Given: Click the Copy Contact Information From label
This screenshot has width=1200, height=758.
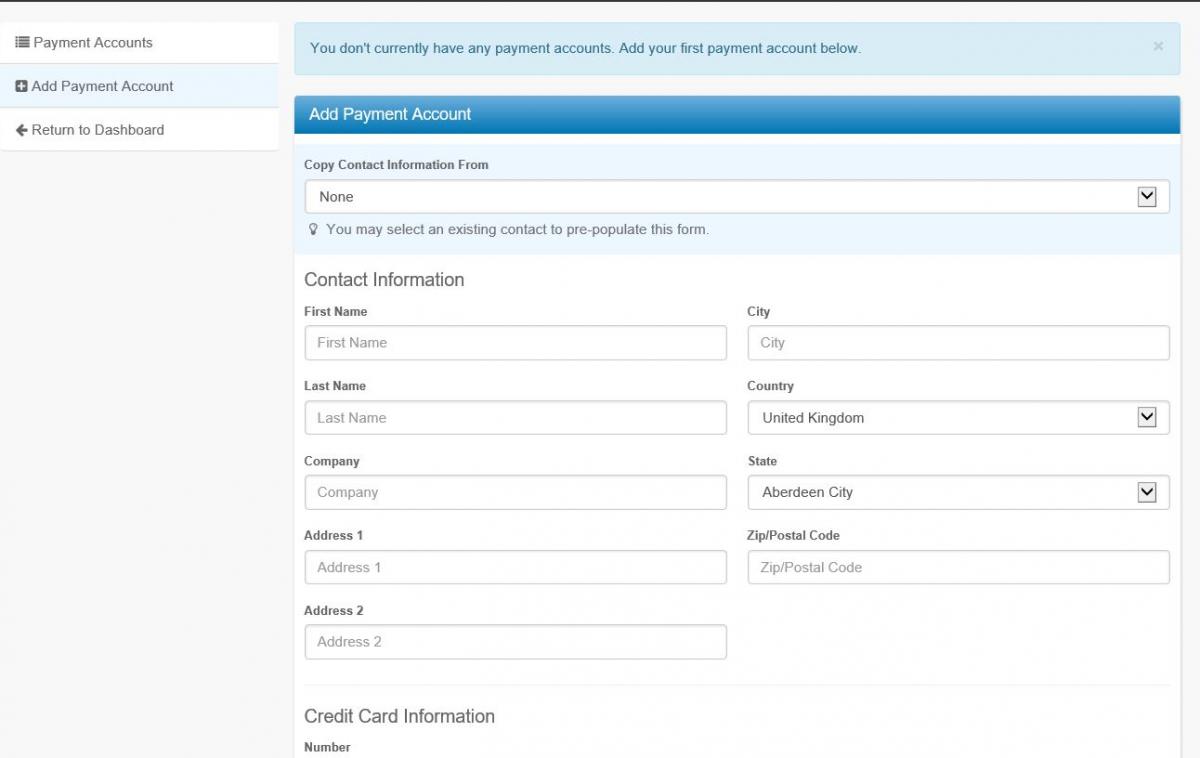Looking at the screenshot, I should click(x=396, y=165).
